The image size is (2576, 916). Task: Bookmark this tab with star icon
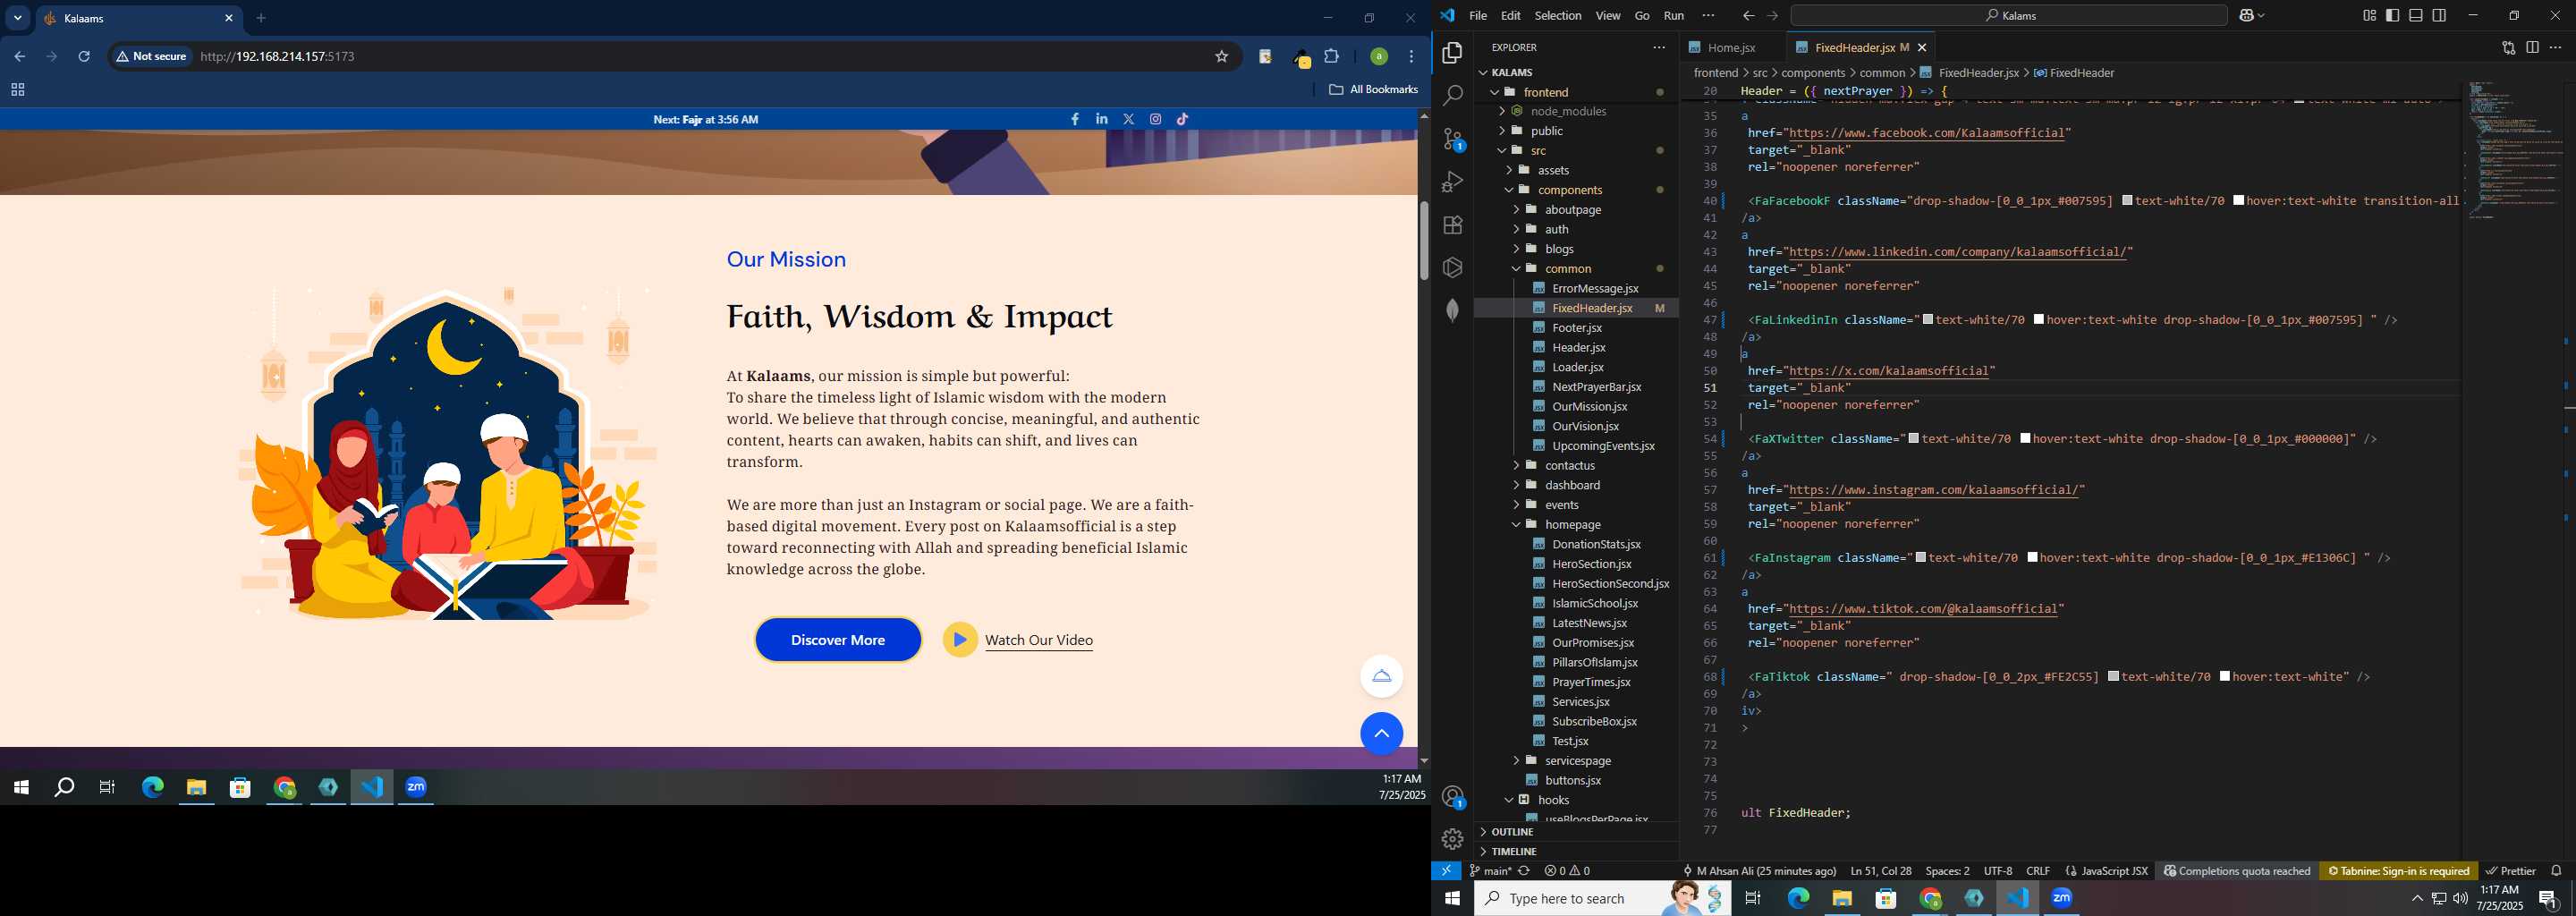point(1221,57)
